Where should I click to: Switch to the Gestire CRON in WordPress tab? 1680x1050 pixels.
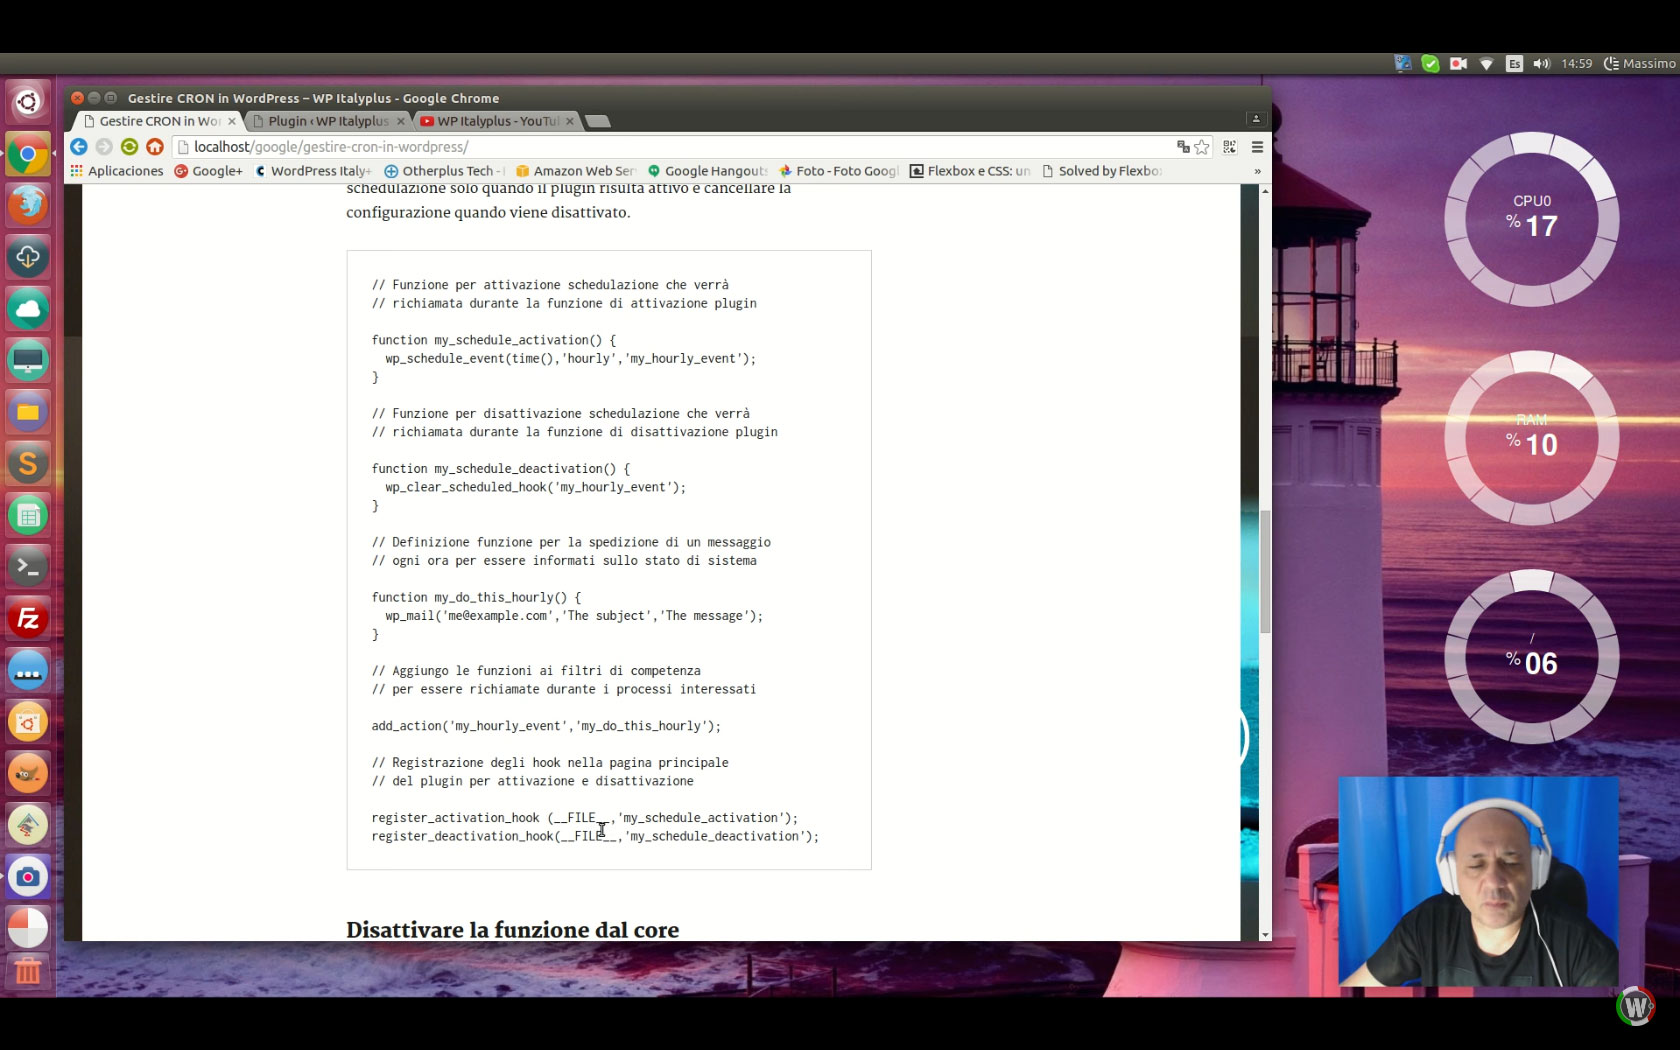[x=158, y=121]
